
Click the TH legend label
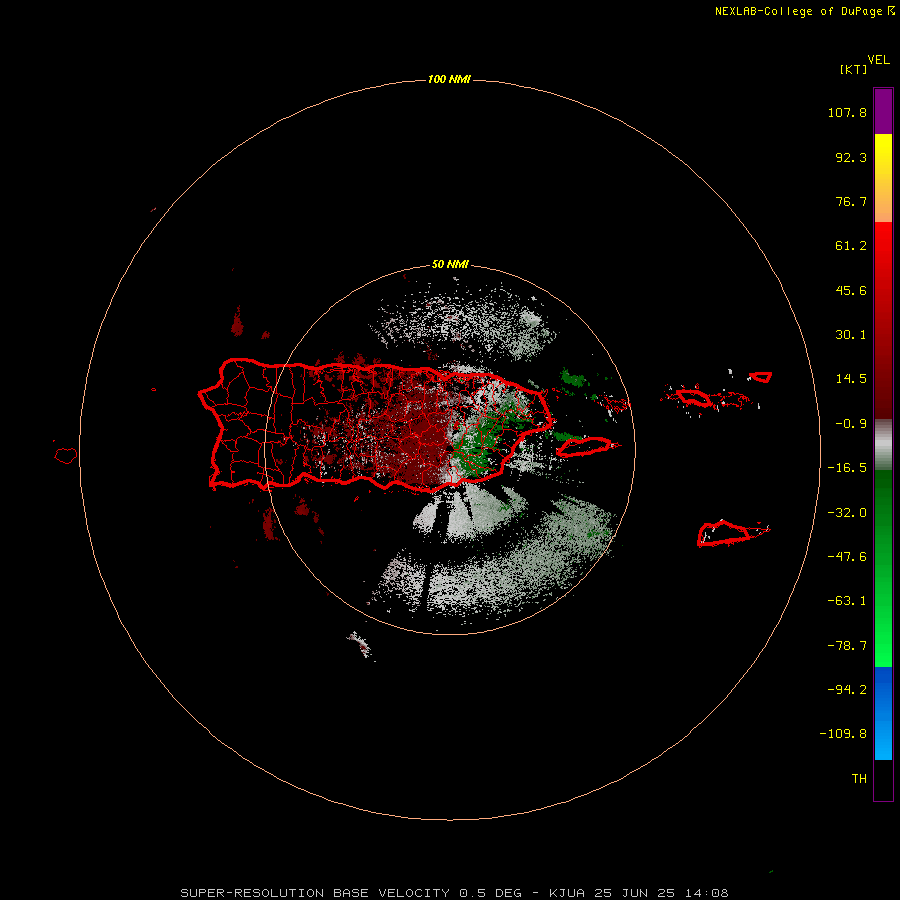(x=859, y=779)
